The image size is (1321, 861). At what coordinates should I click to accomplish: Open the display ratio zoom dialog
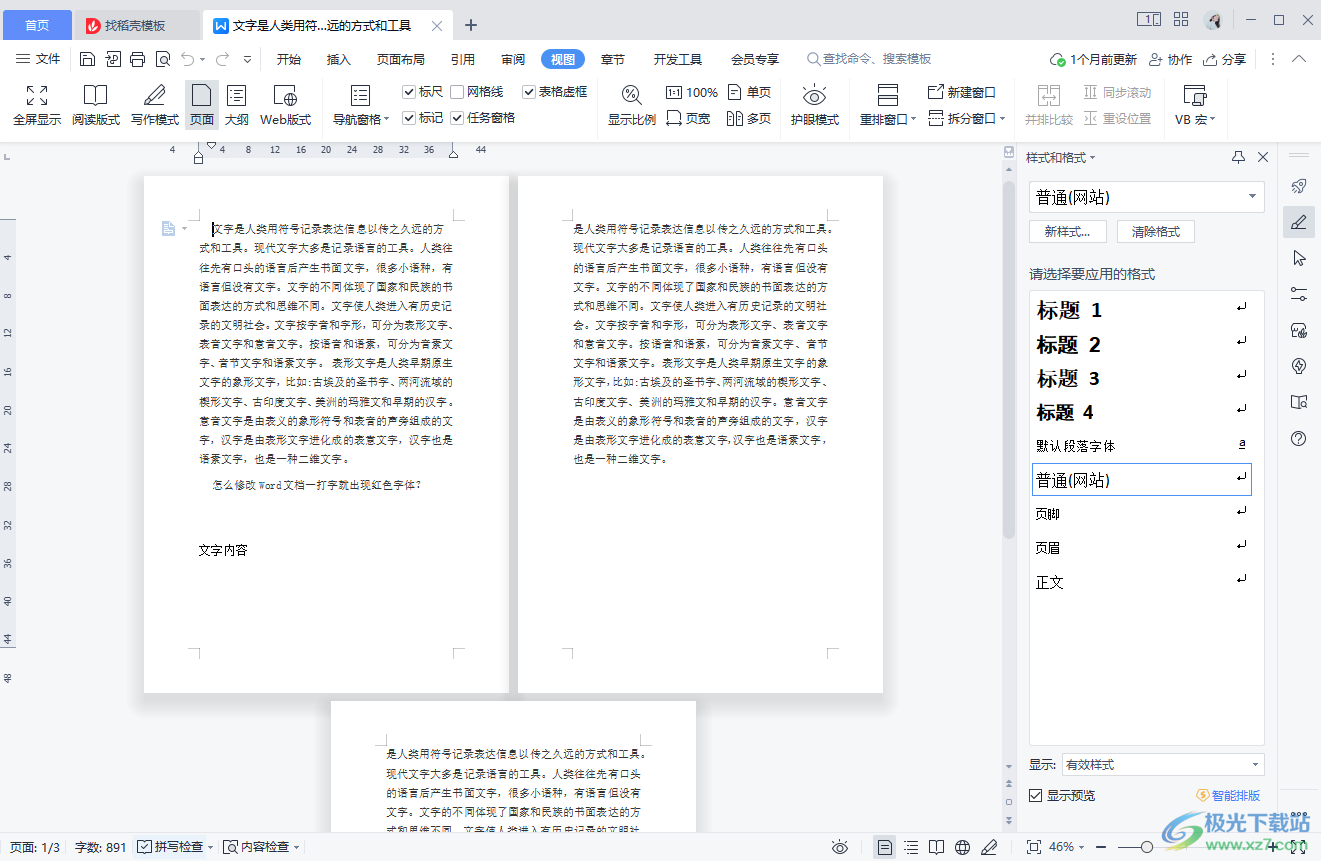[632, 105]
